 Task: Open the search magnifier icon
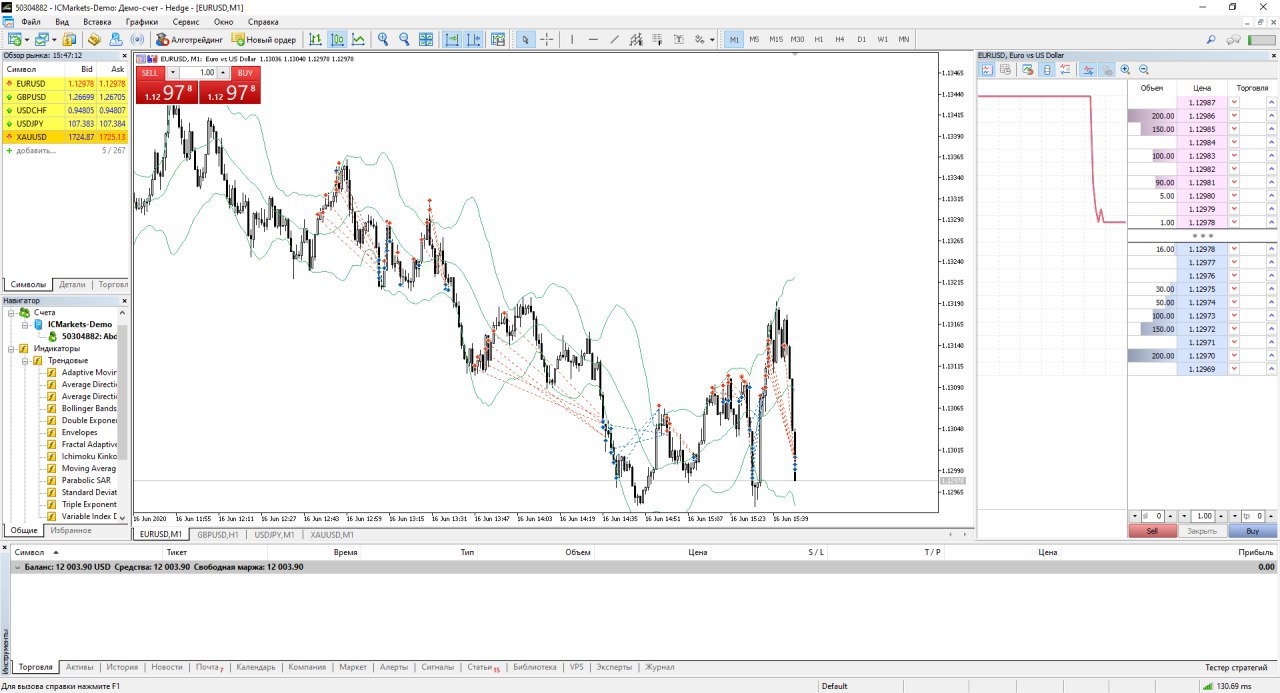pyautogui.click(x=1211, y=40)
